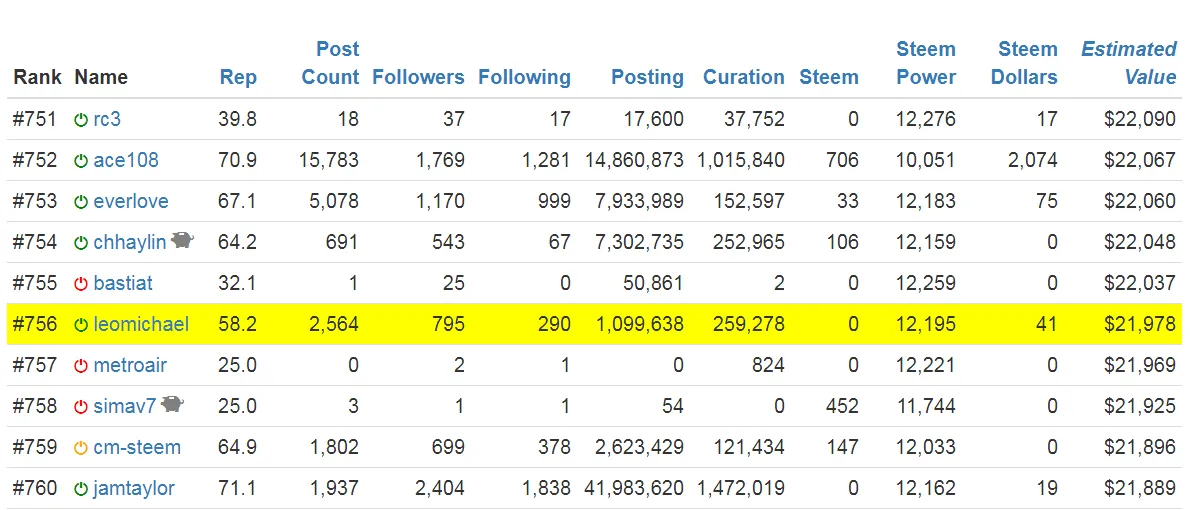
Task: Click curation value 1,472,019
Action: point(741,489)
